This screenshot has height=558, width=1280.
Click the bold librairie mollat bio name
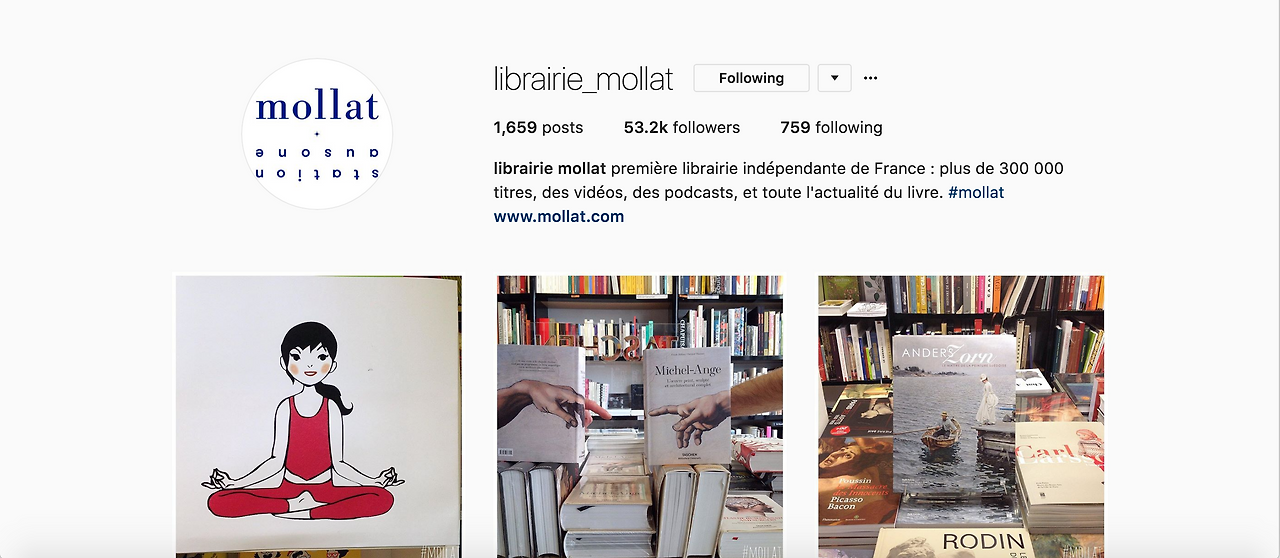(x=550, y=168)
